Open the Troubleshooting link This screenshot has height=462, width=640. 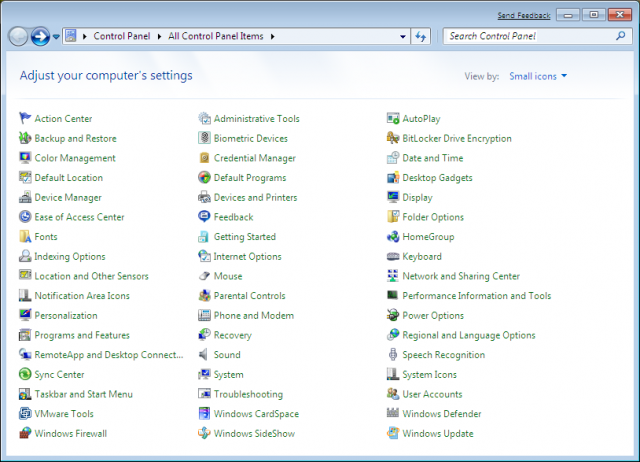tap(248, 394)
